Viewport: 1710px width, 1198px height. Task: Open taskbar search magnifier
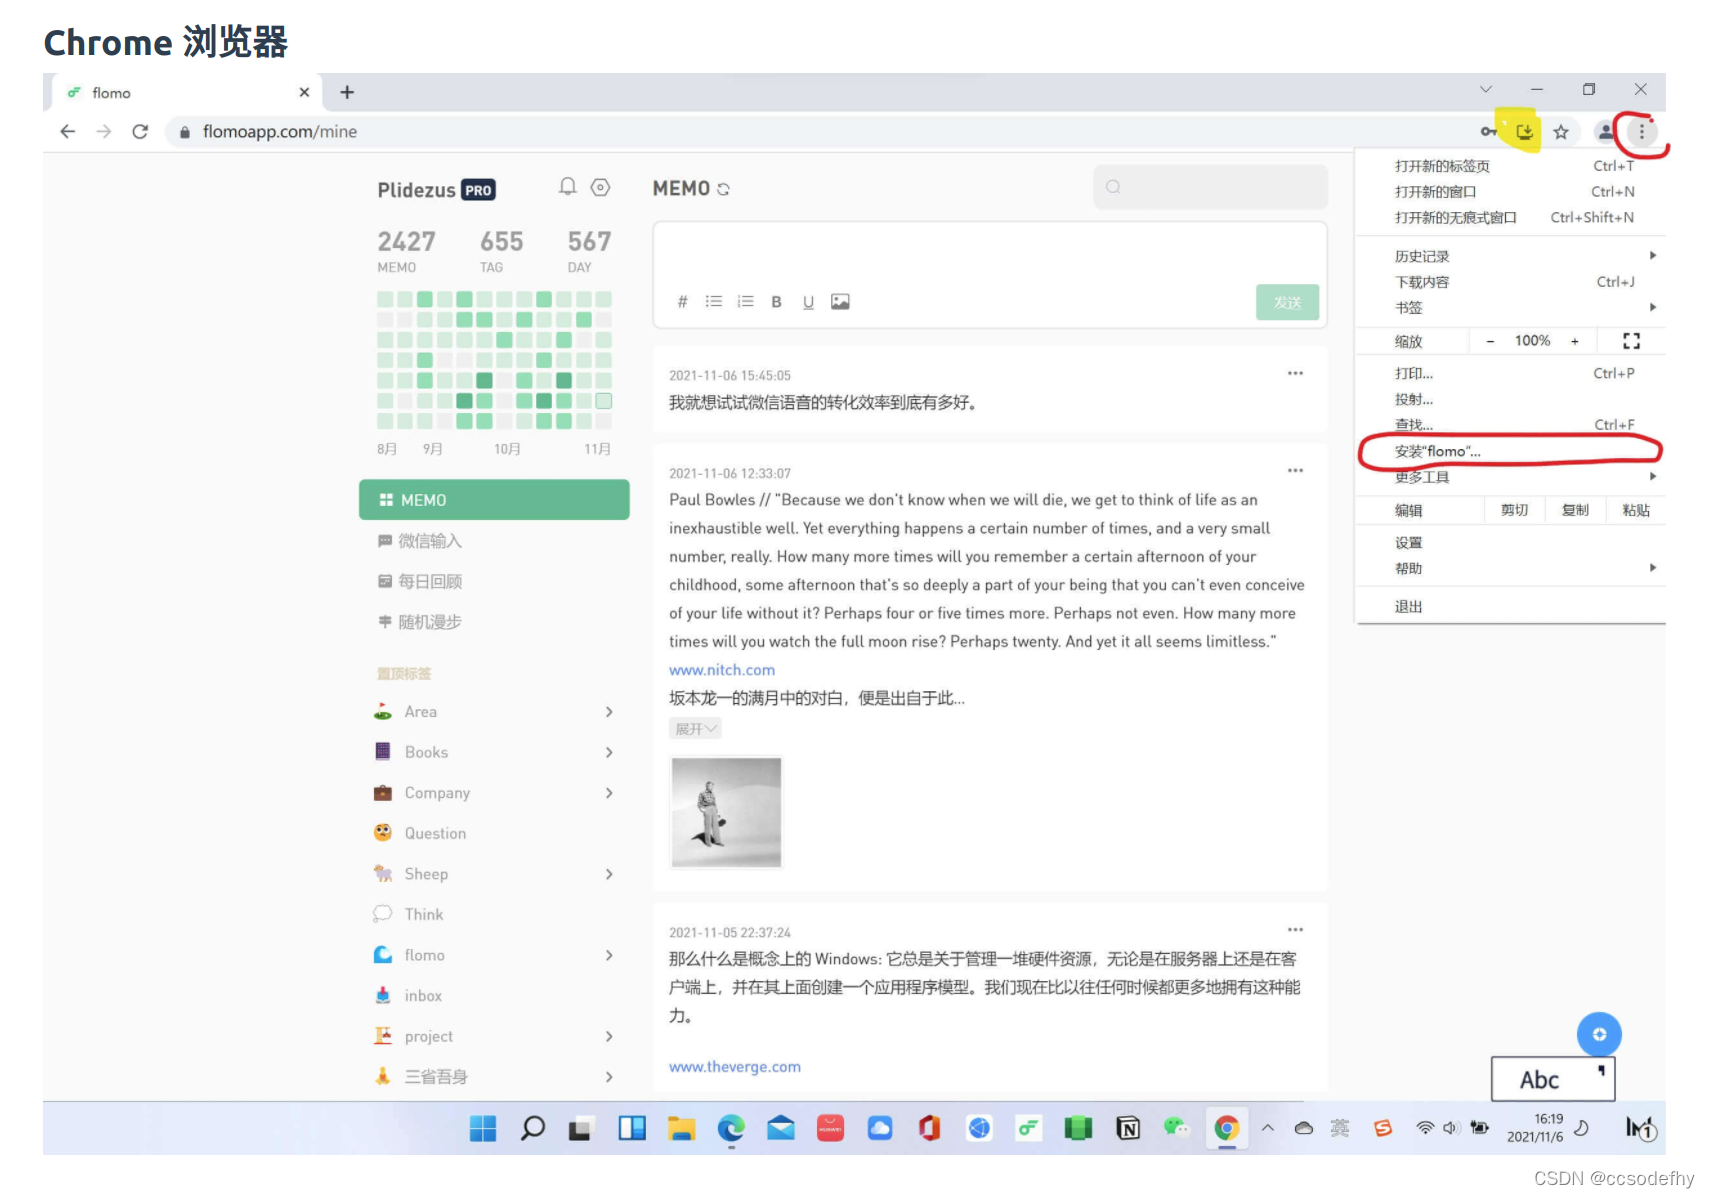(x=532, y=1128)
